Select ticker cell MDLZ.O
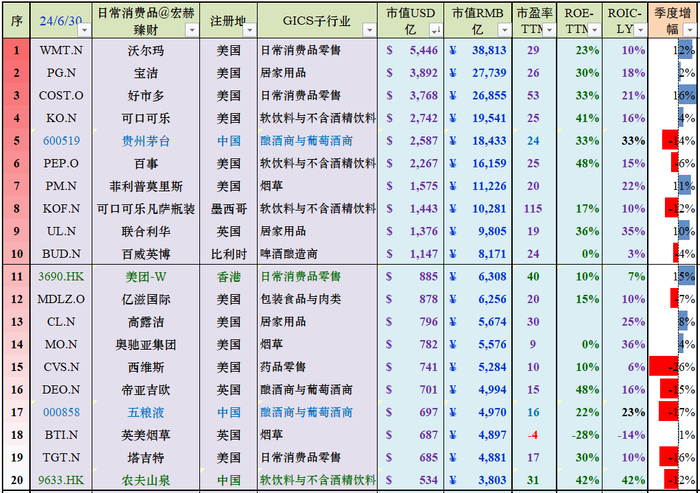 (x=61, y=299)
